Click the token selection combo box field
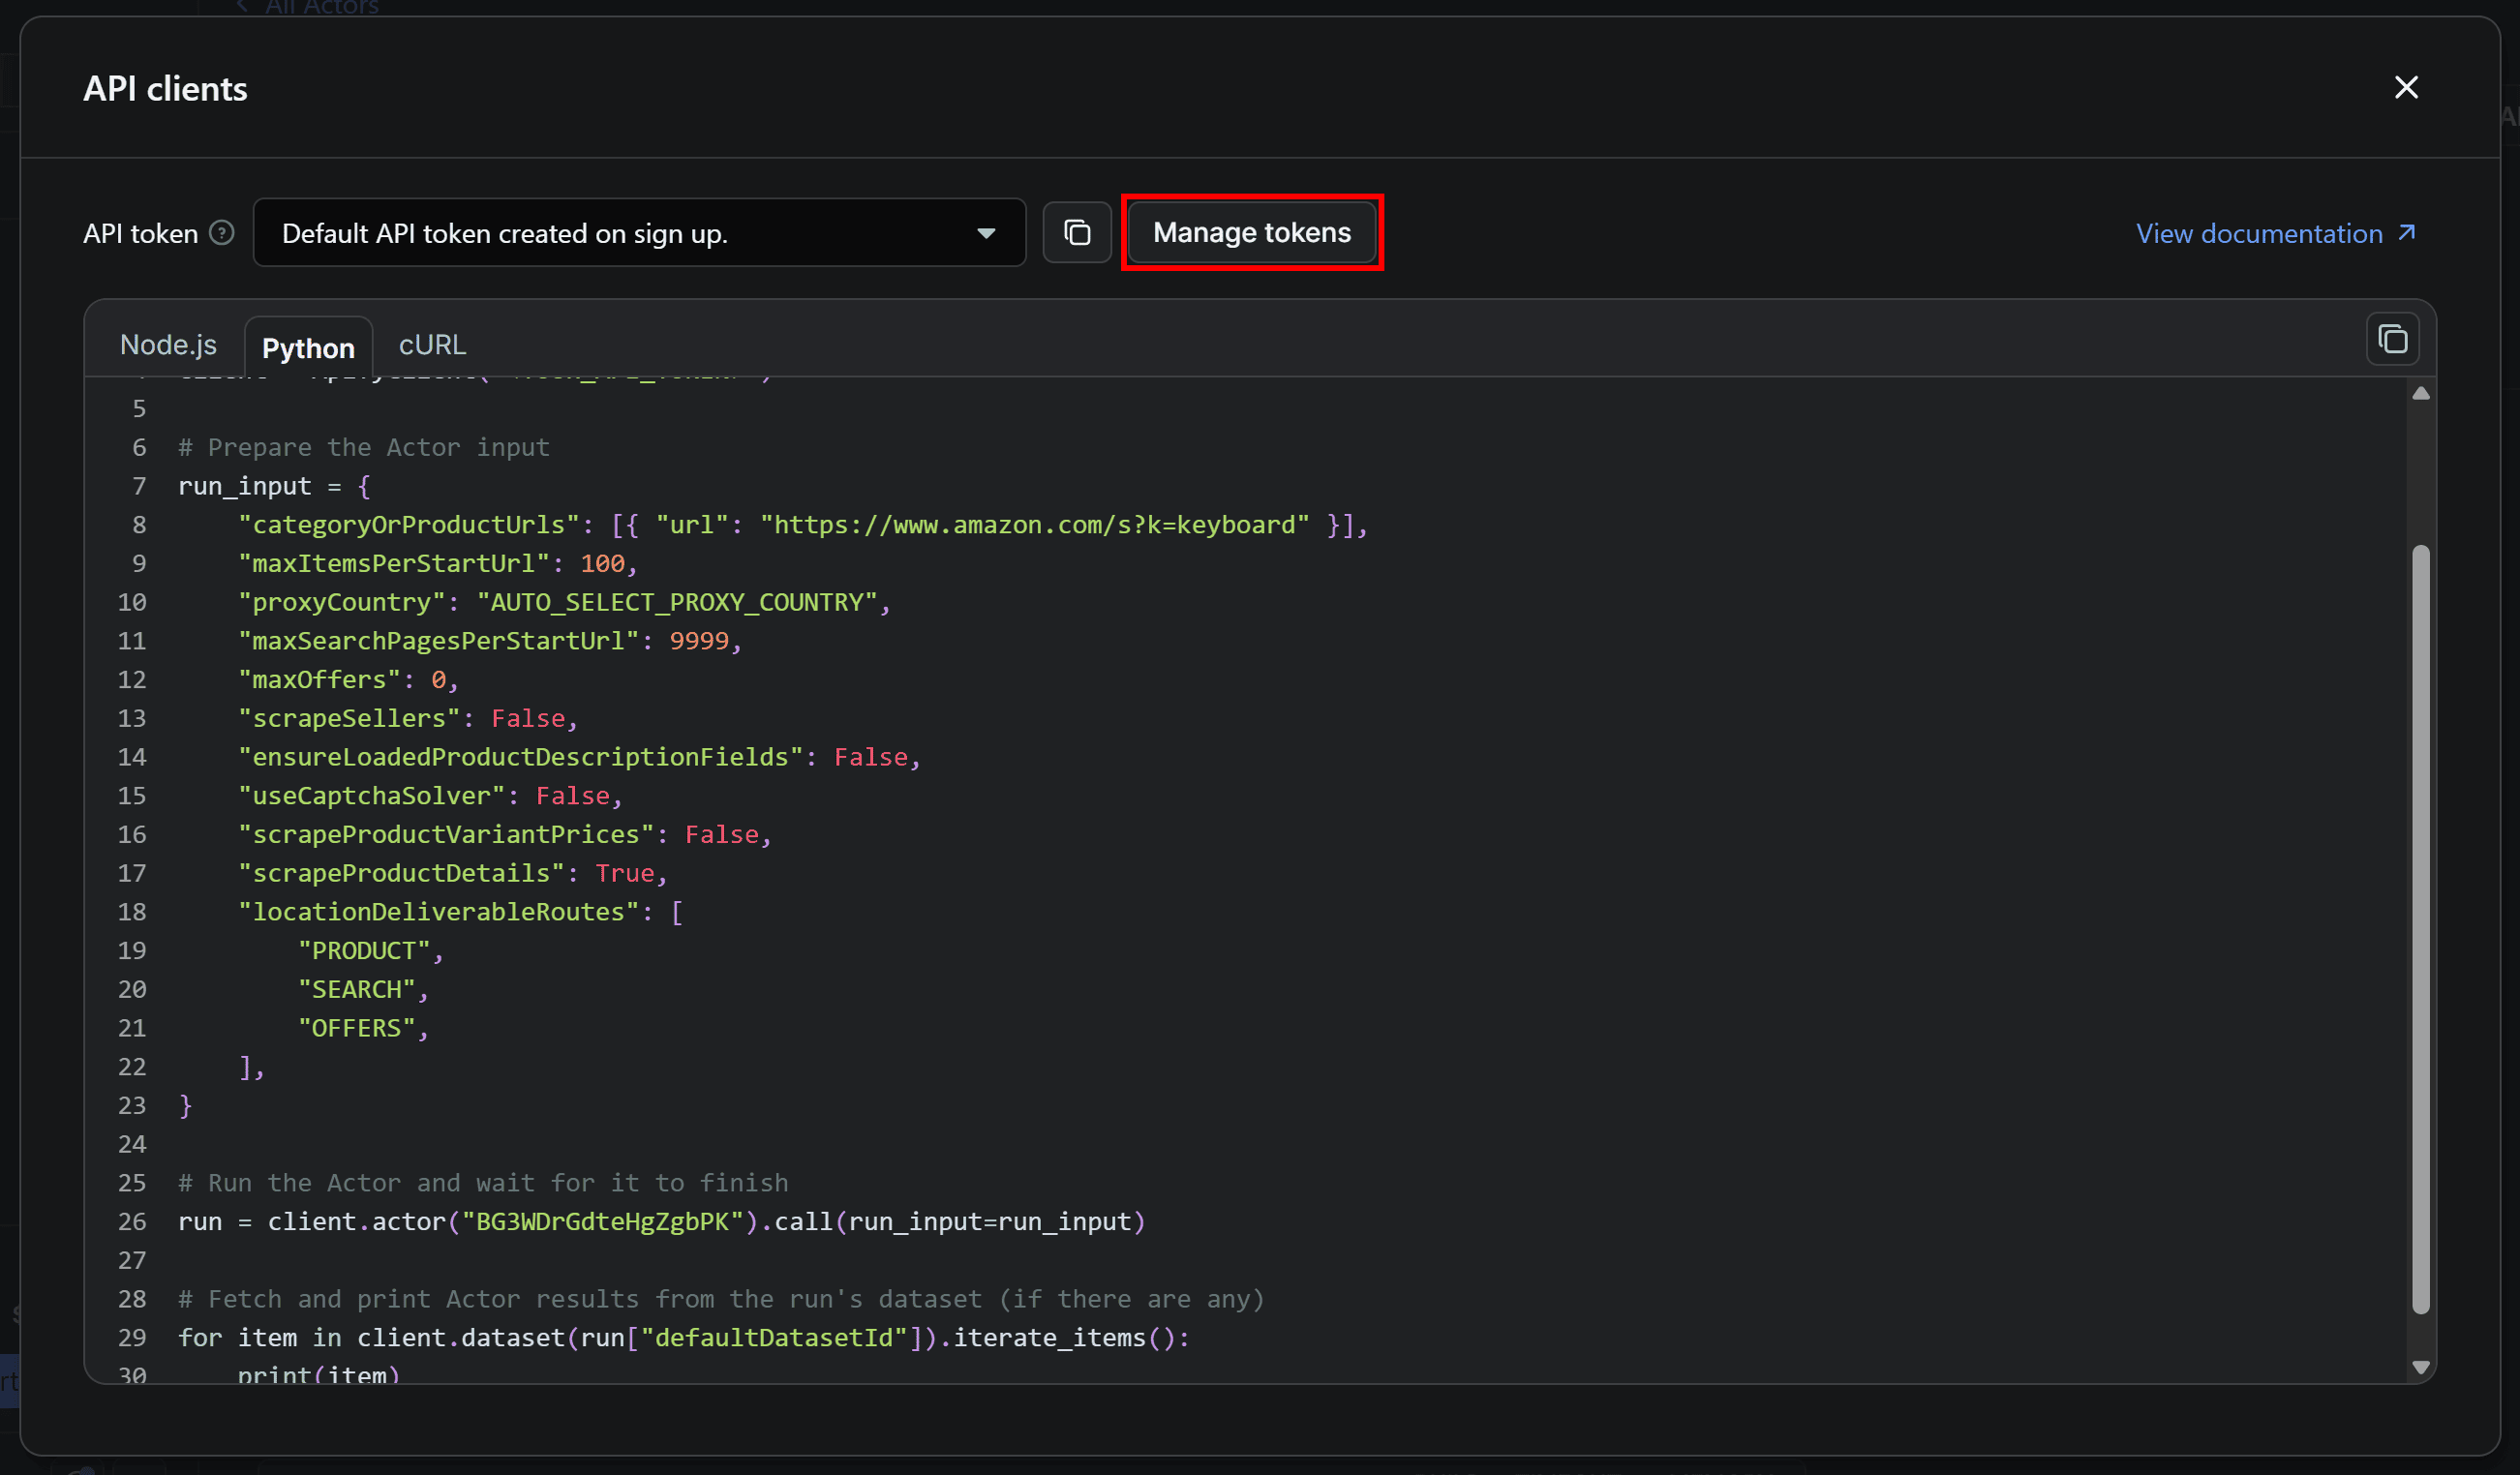This screenshot has height=1475, width=2520. point(640,232)
